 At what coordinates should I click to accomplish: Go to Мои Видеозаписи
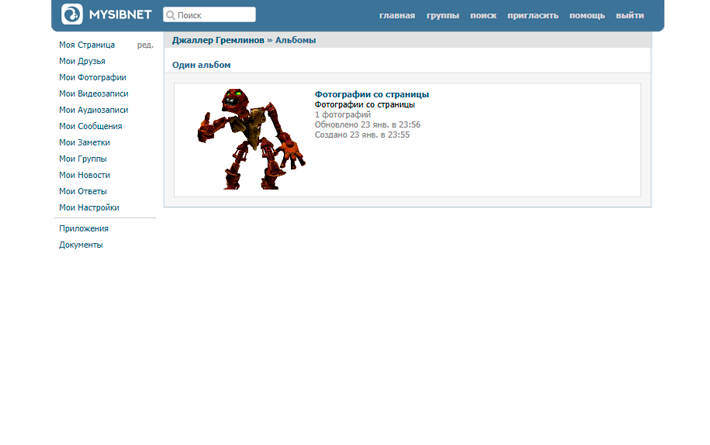pyautogui.click(x=93, y=94)
